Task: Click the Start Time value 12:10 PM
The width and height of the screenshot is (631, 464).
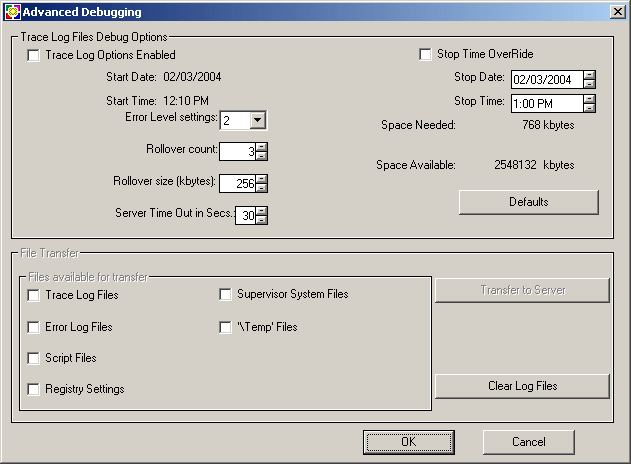Action: 186,101
